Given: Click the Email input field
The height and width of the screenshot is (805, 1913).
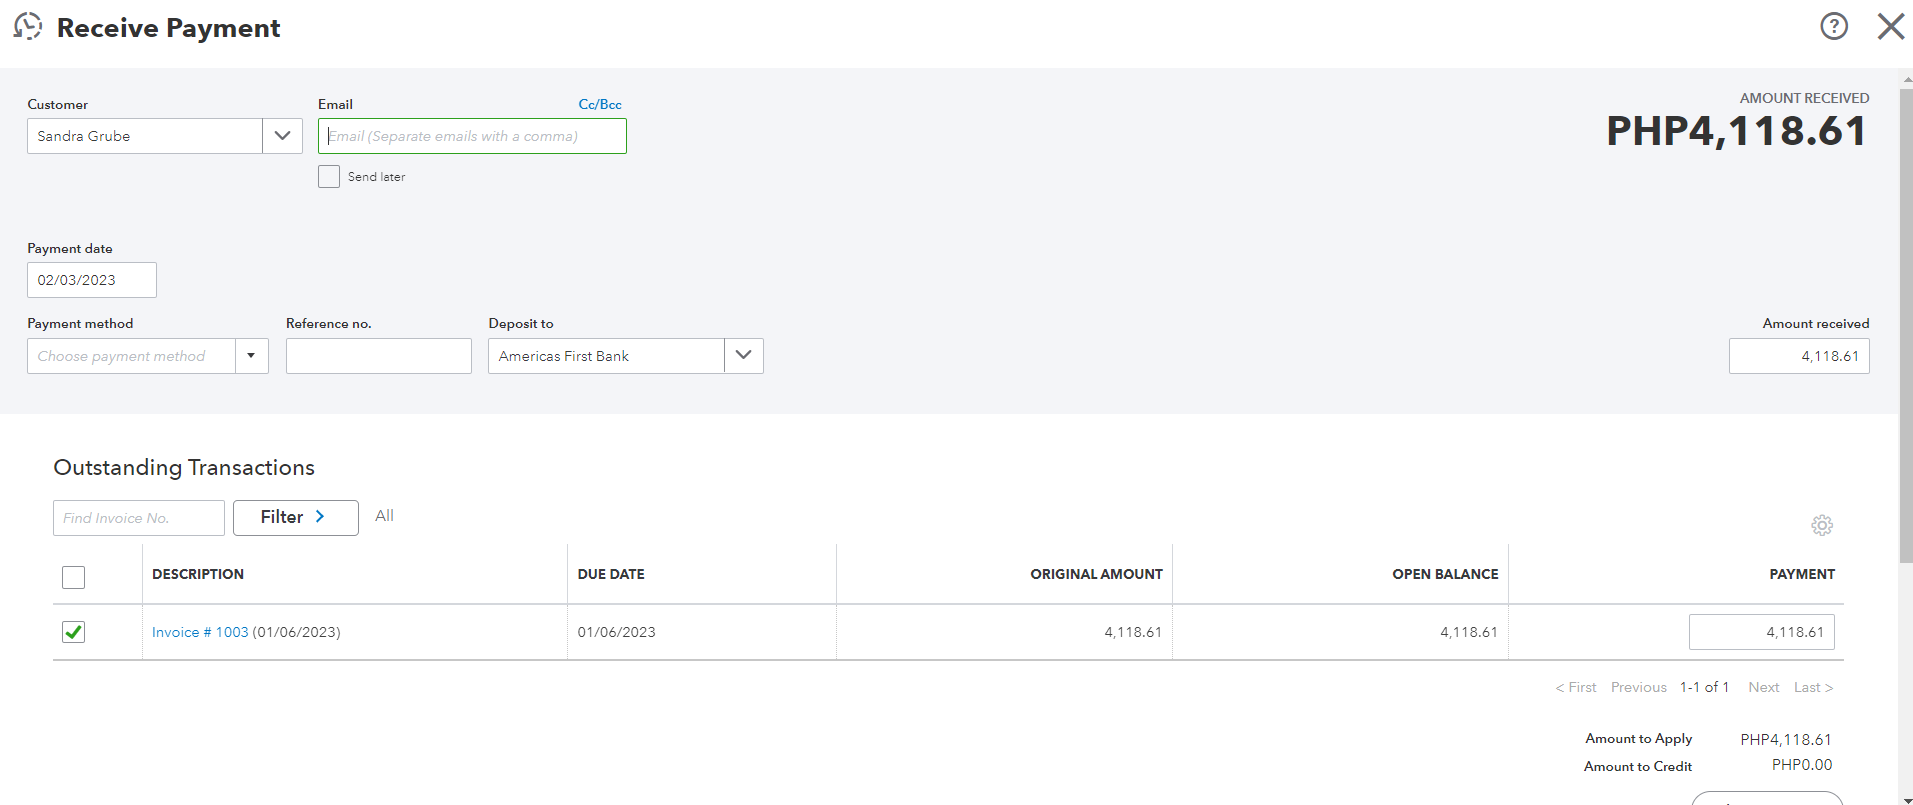Looking at the screenshot, I should [472, 136].
